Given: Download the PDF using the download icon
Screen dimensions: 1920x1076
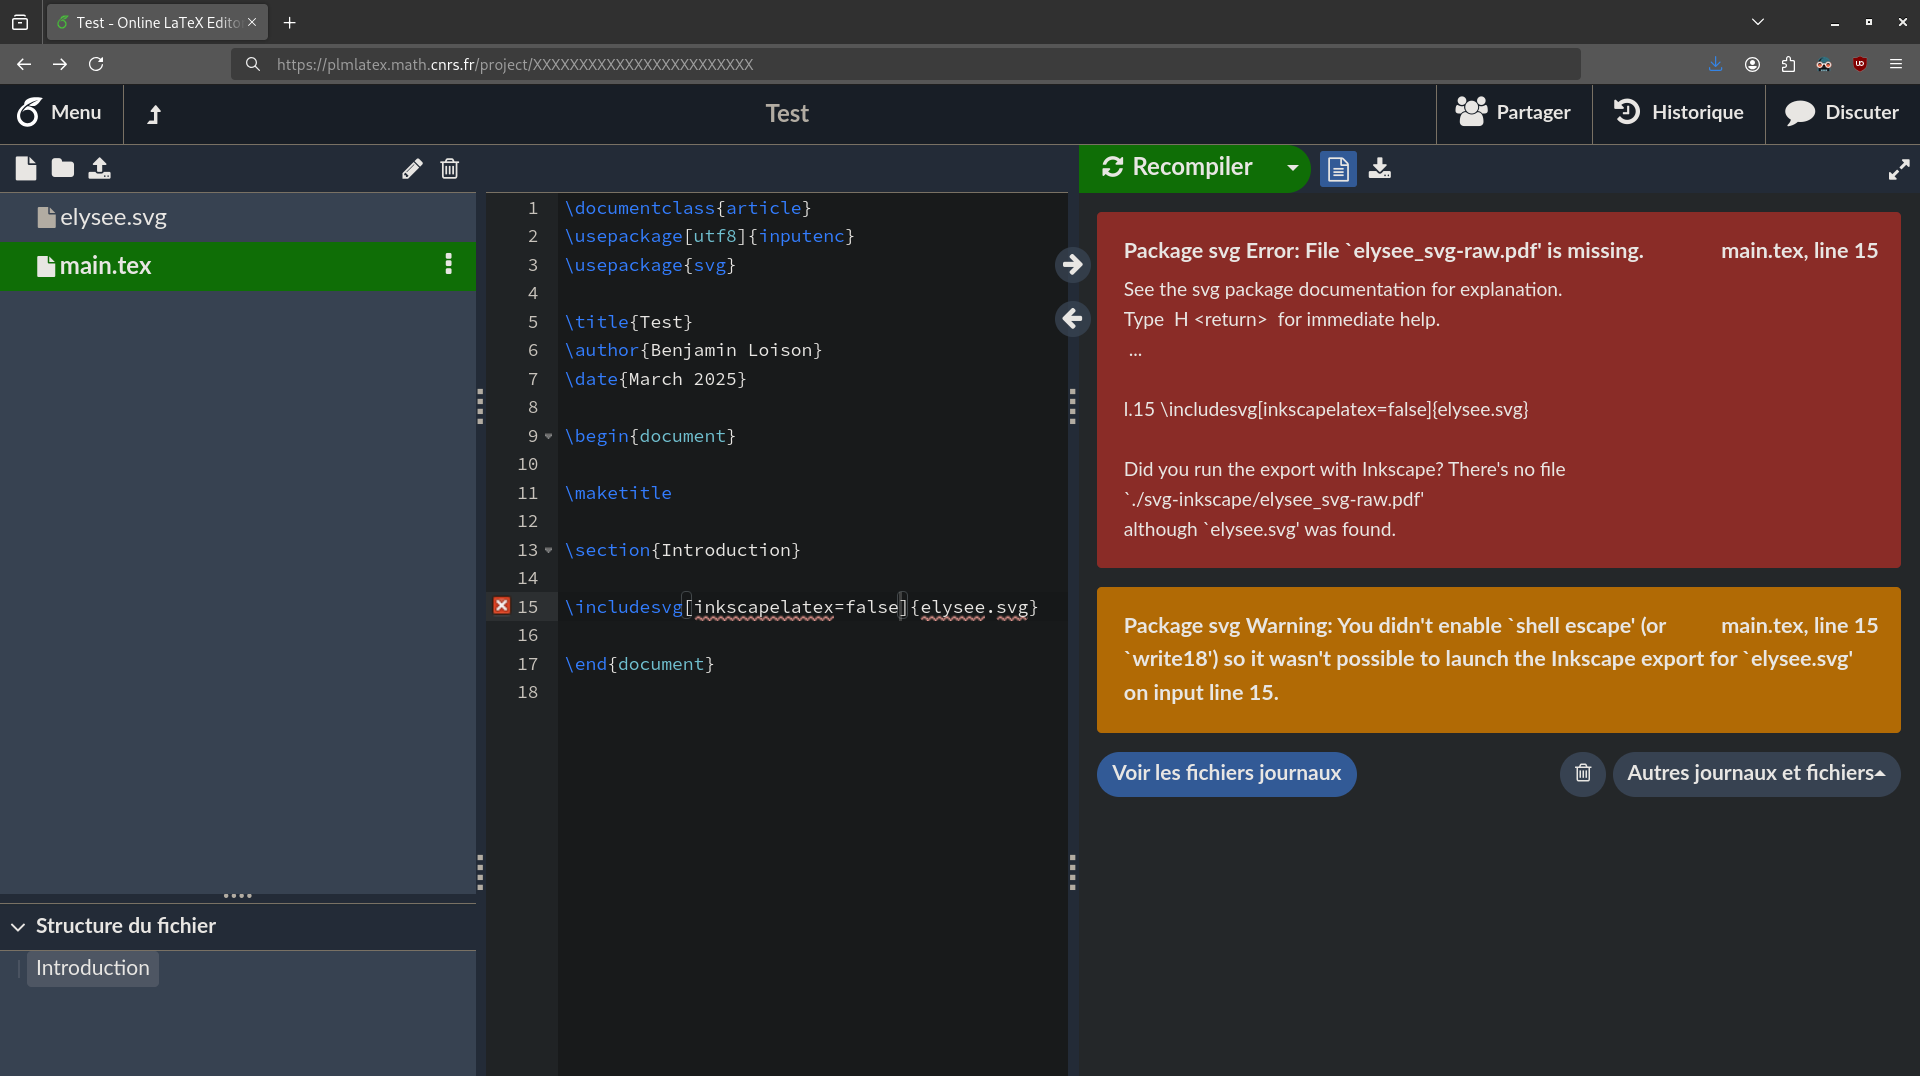Looking at the screenshot, I should coord(1380,169).
